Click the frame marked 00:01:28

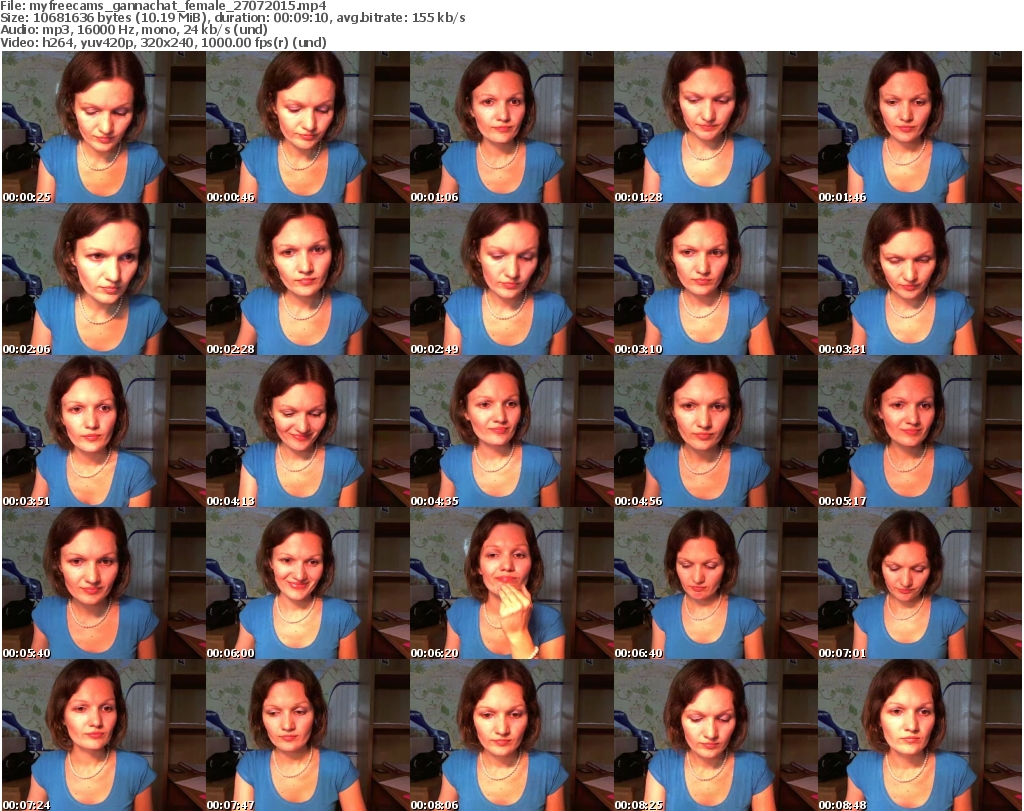pyautogui.click(x=716, y=127)
